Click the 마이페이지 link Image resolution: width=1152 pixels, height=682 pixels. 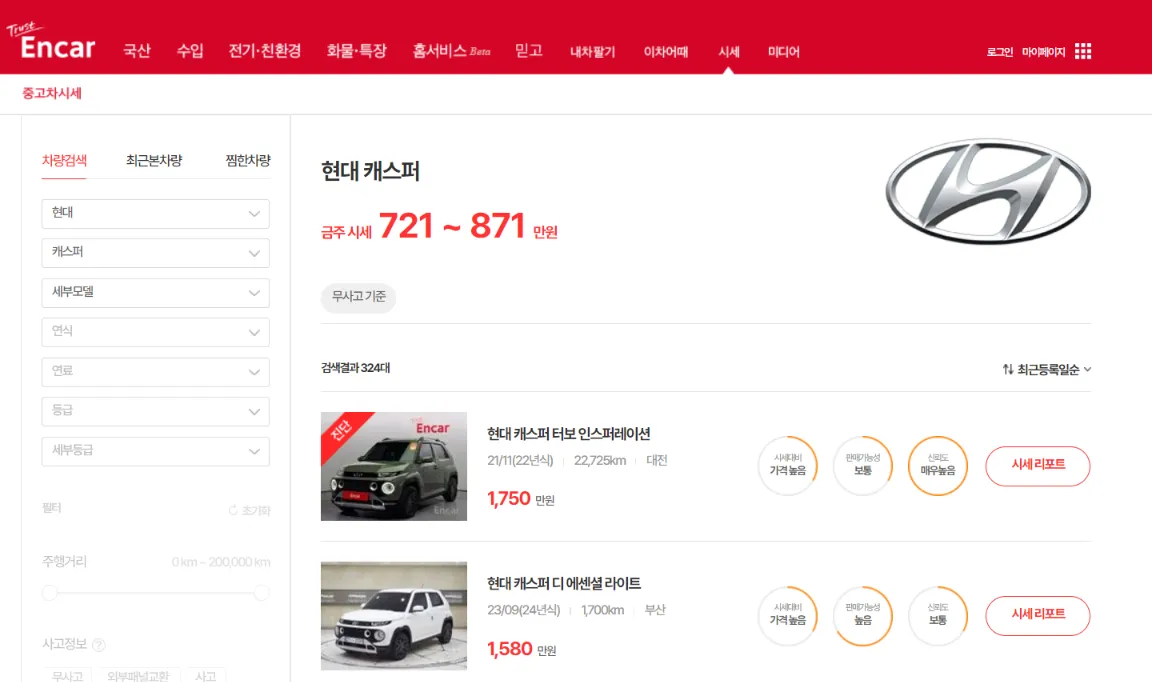(x=1043, y=51)
